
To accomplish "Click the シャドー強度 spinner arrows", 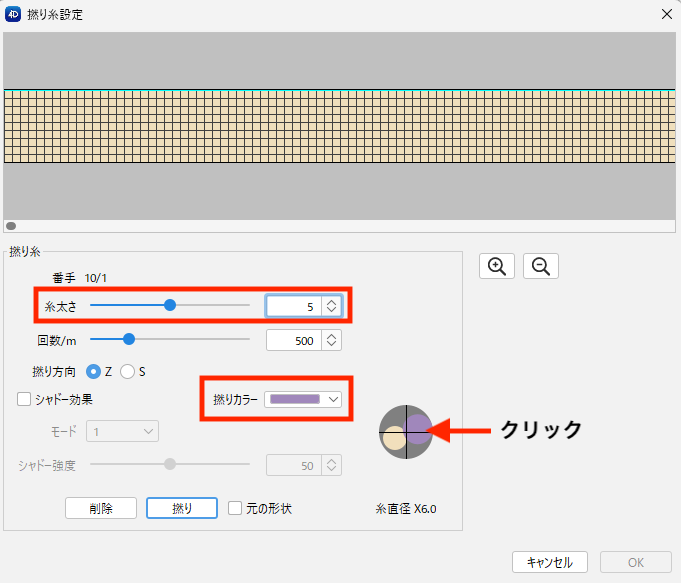I will 331,465.
